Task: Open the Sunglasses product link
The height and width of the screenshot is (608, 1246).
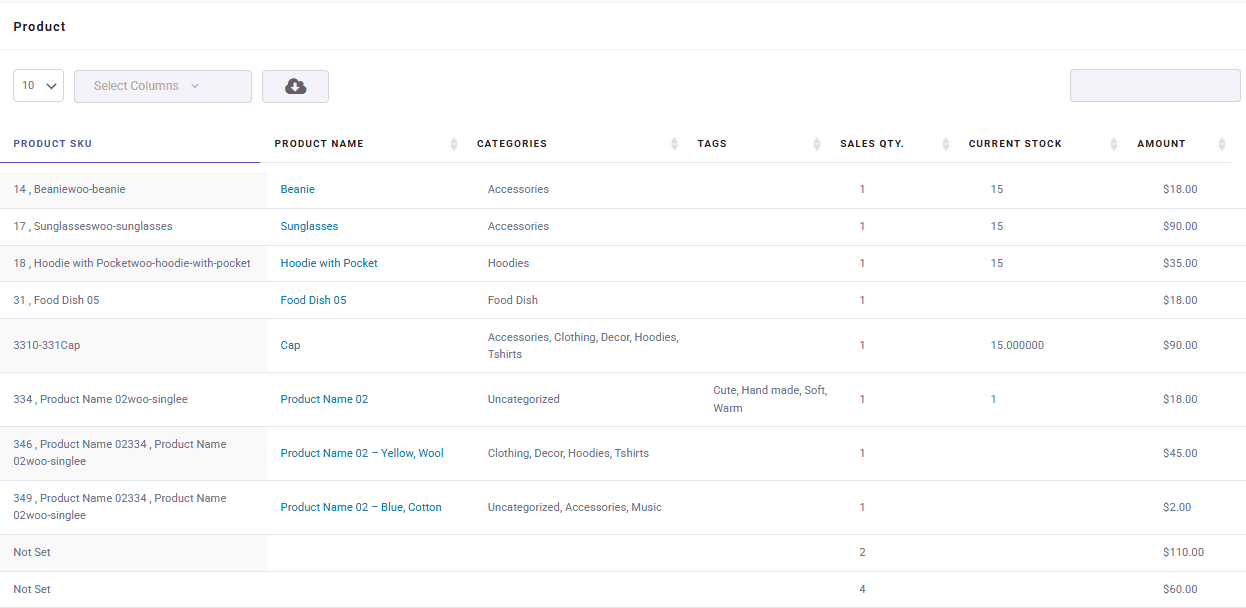Action: (x=309, y=226)
